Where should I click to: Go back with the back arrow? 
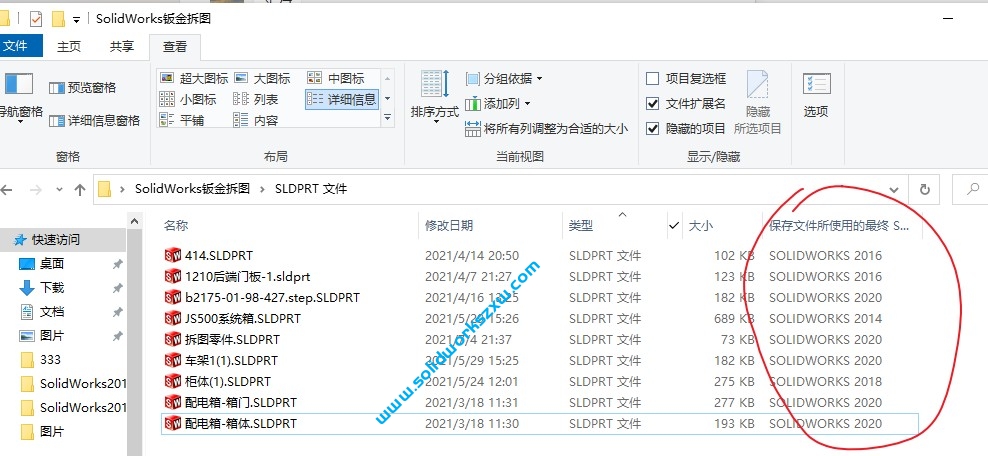(6, 189)
